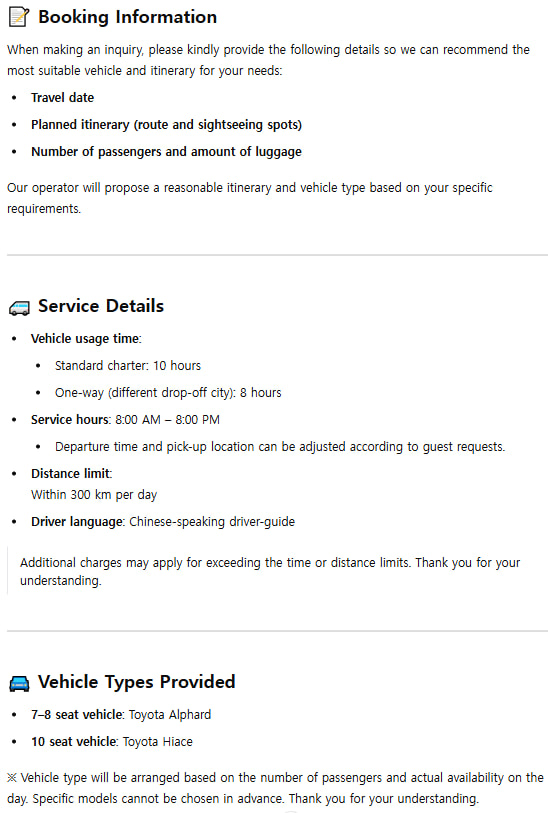548x813 pixels.
Task: Click the Toyota Alphard vehicle entry
Action: click(121, 714)
